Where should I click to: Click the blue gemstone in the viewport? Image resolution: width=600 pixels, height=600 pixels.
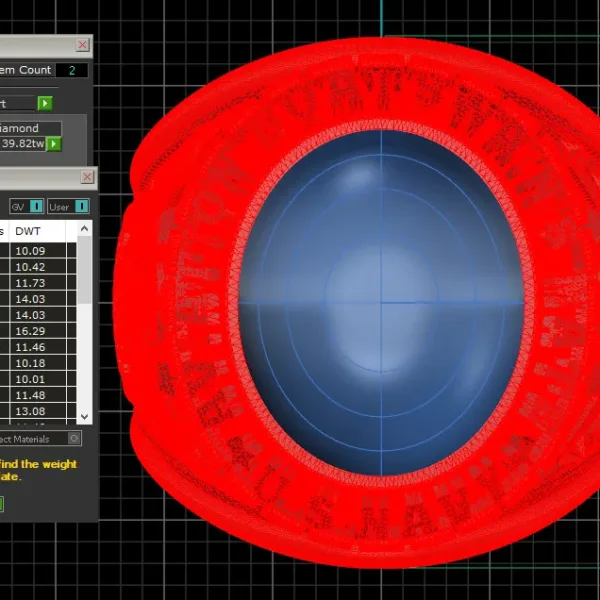point(381,302)
